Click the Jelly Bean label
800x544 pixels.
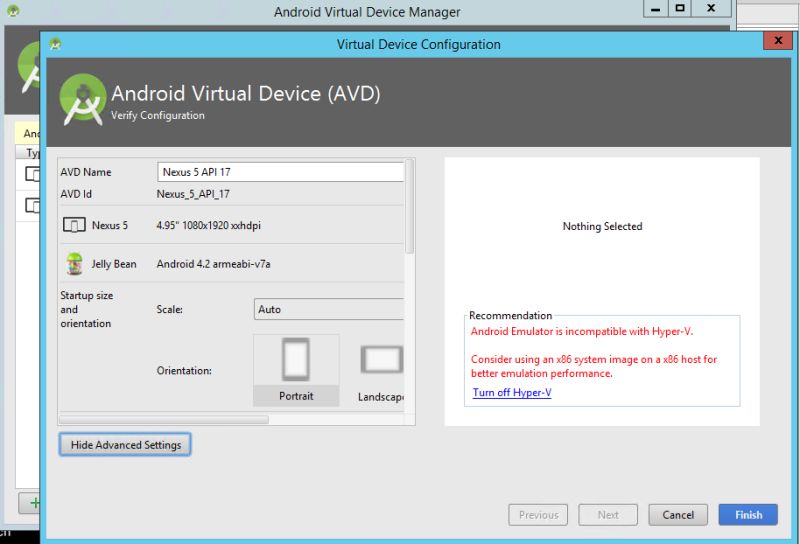[x=114, y=264]
